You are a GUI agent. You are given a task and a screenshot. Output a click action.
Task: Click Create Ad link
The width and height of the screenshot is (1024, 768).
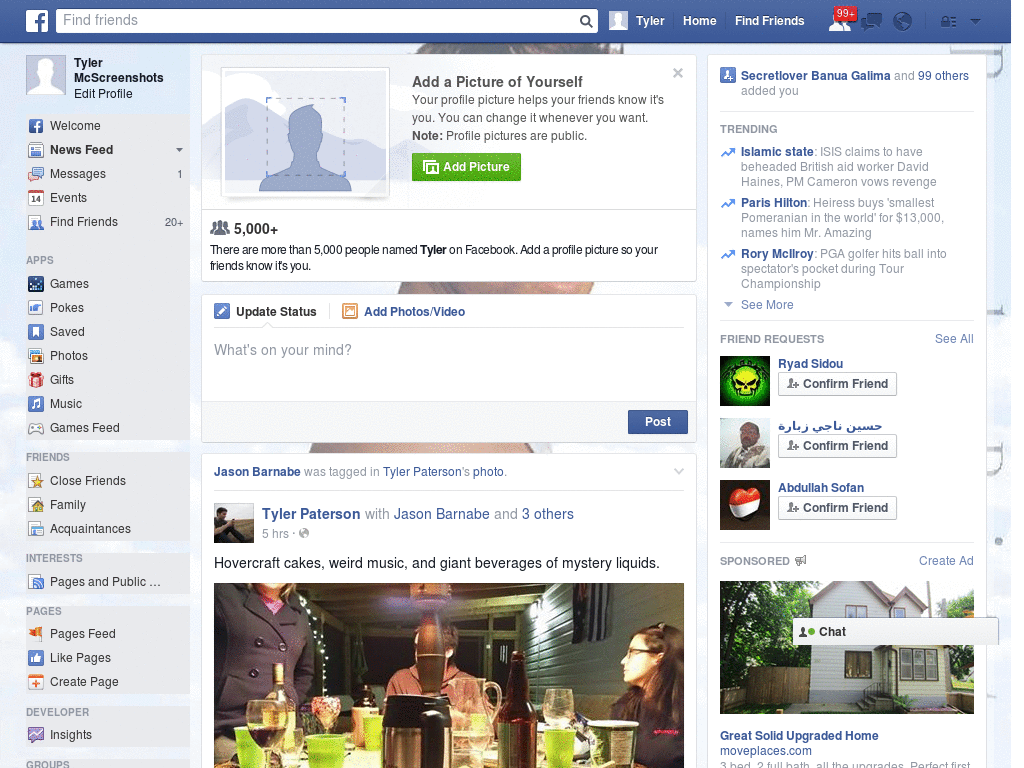946,561
